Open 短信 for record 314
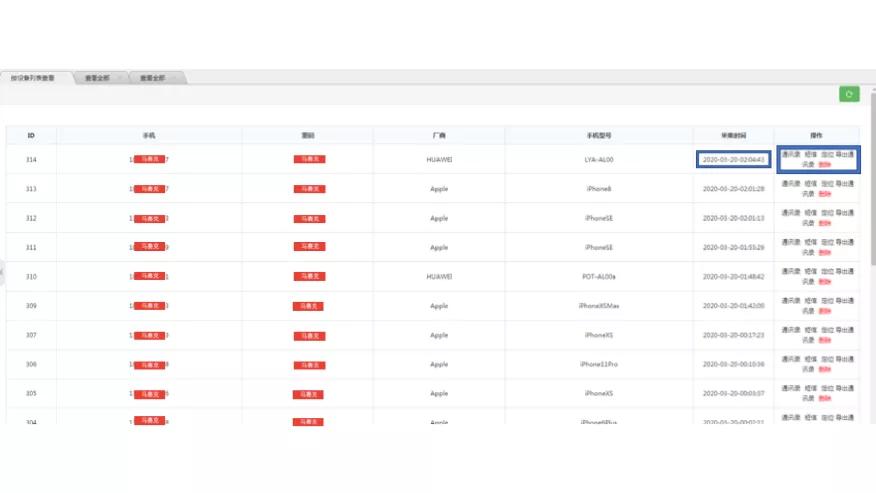 [810, 154]
